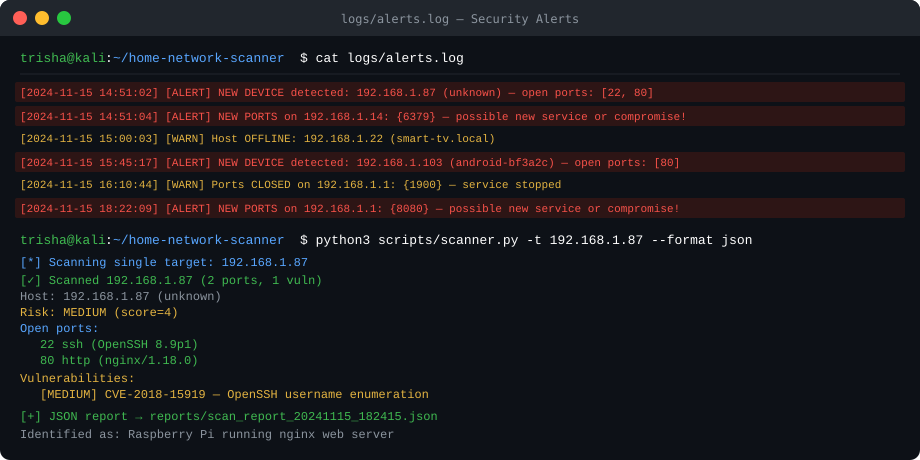Click the green maximize window button
This screenshot has height=460, width=920.
pos(64,18)
